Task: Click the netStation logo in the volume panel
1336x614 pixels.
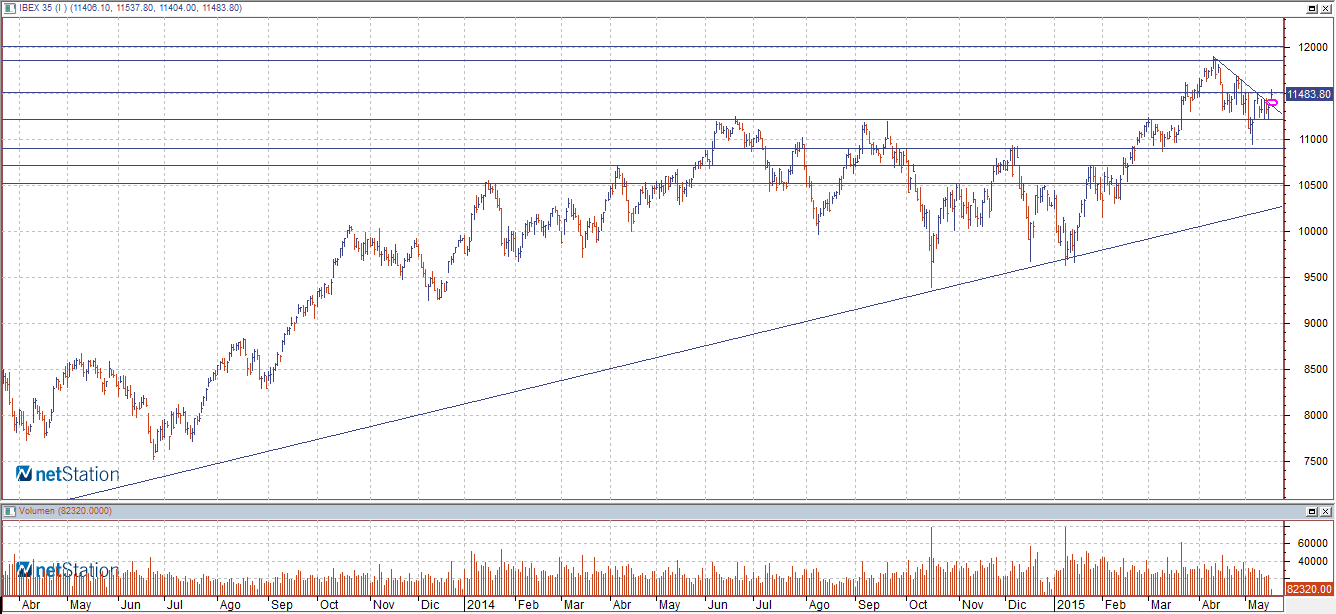Action: coord(68,570)
